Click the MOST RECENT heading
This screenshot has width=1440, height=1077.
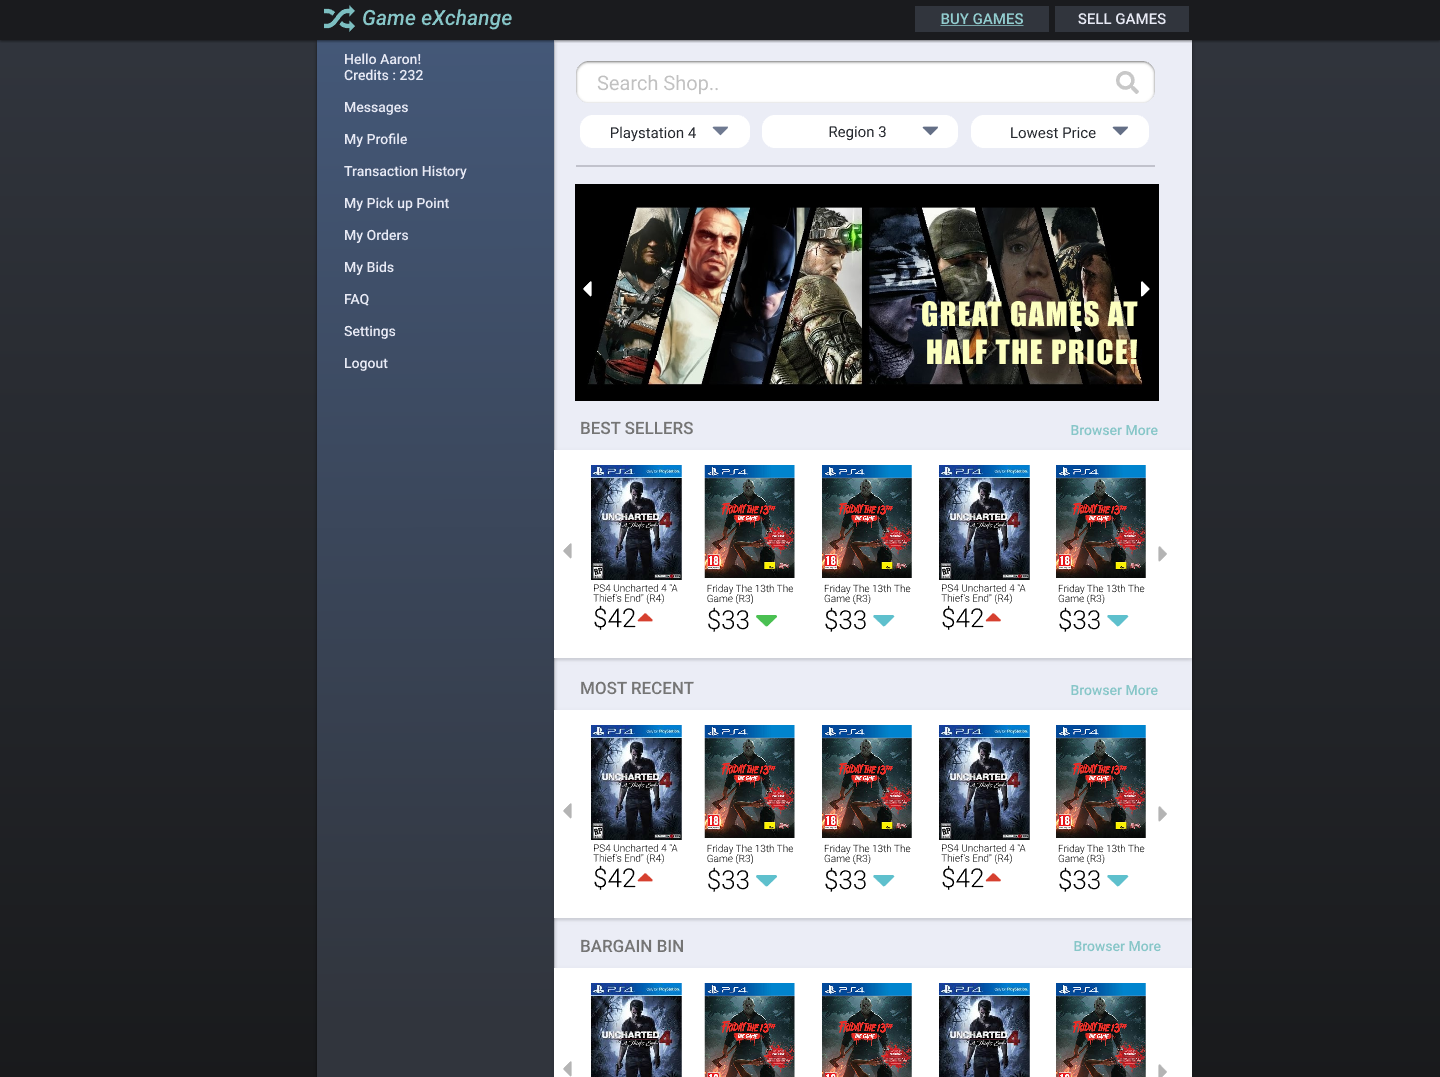pyautogui.click(x=636, y=688)
